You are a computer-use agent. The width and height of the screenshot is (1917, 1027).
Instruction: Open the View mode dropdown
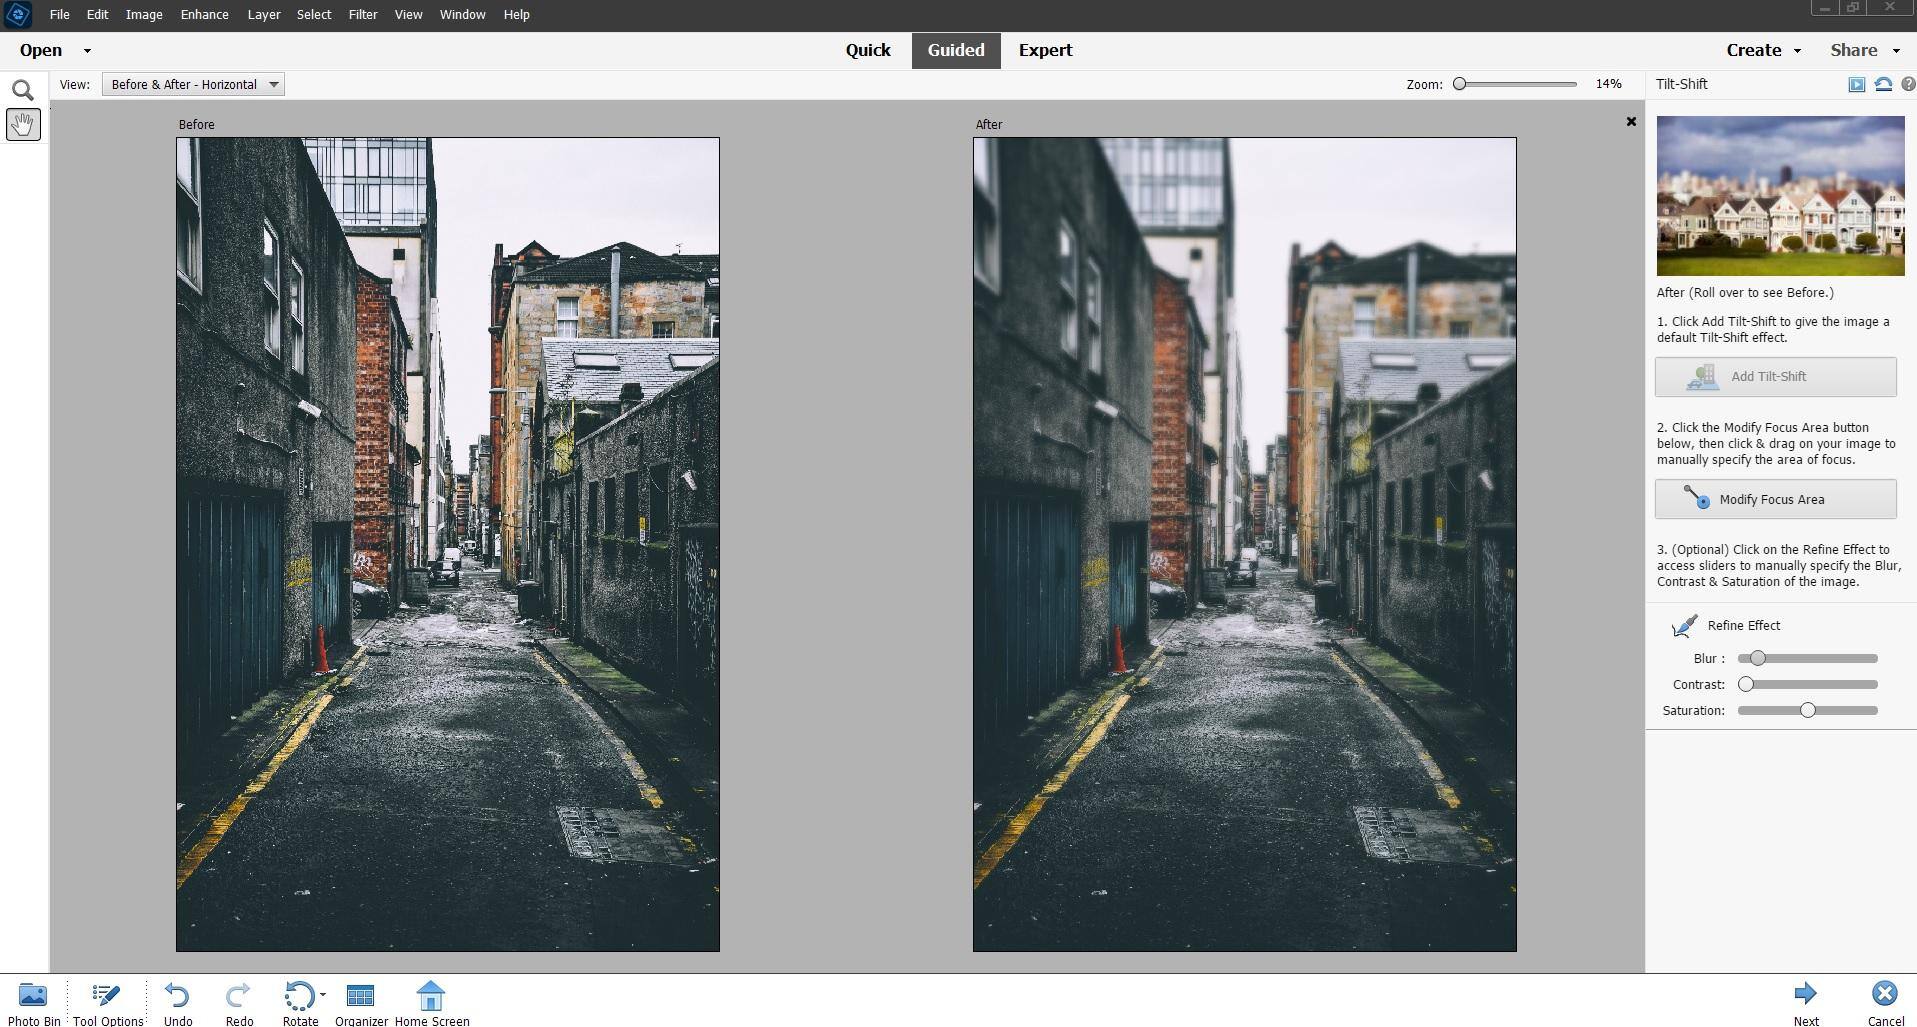coord(193,85)
